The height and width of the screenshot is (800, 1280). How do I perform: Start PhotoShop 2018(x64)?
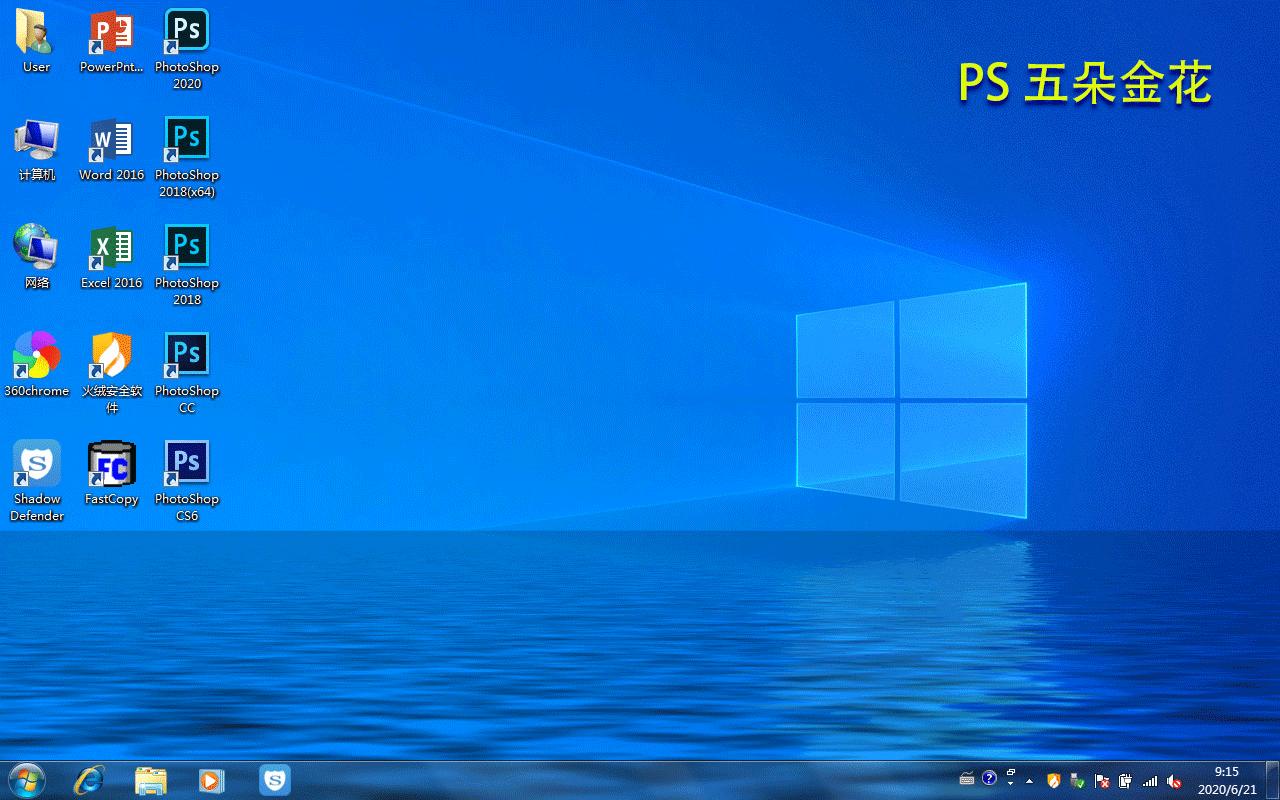[186, 138]
